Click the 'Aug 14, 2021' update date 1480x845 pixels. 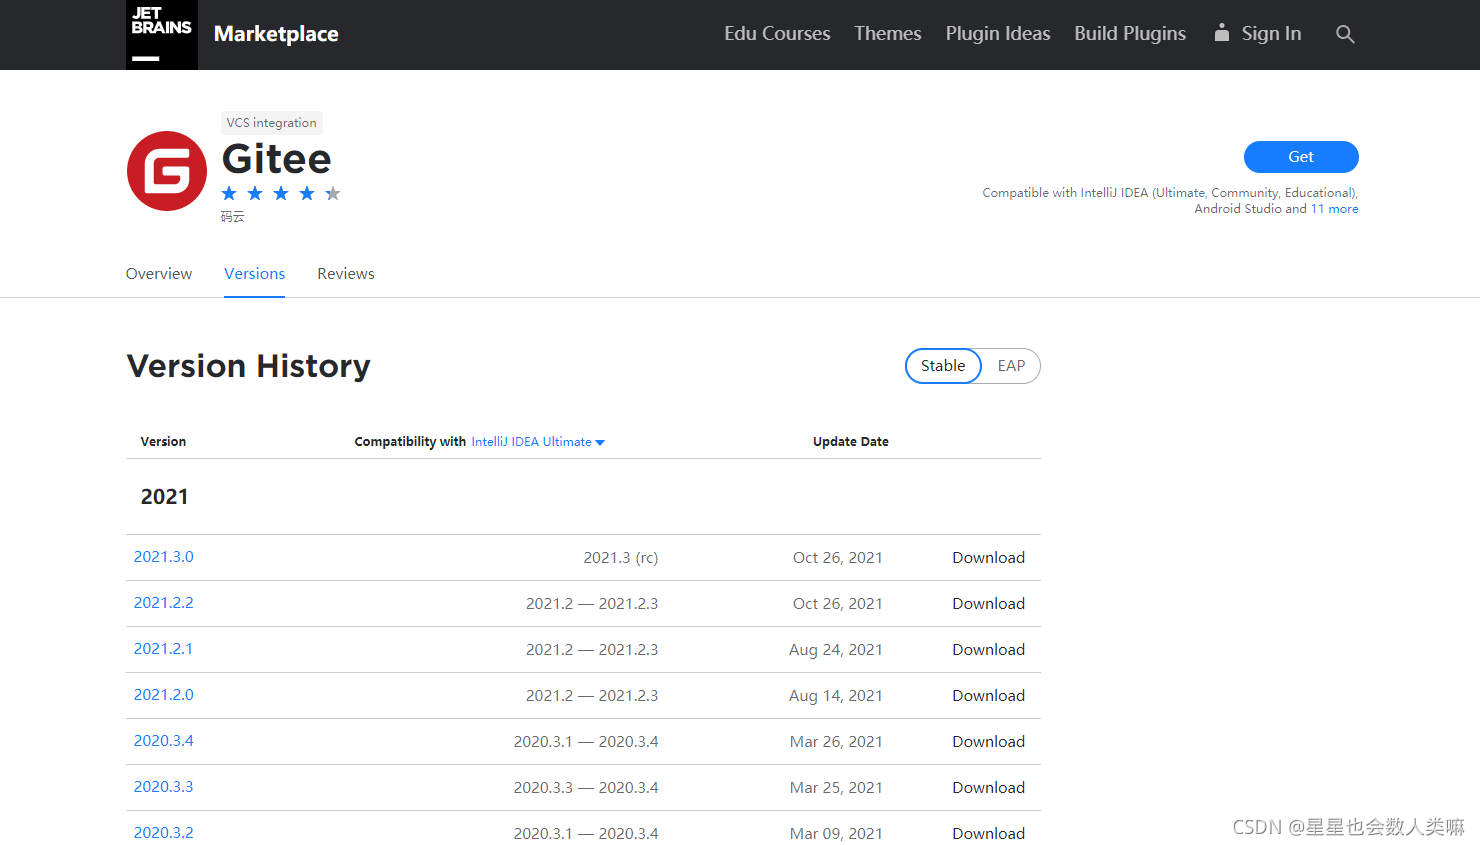(x=836, y=696)
